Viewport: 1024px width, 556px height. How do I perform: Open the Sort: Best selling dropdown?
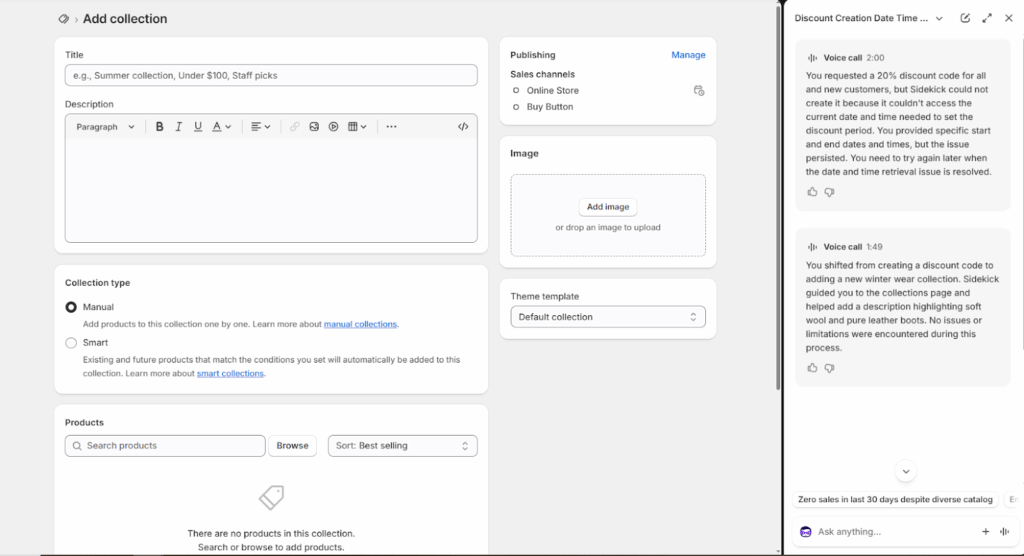pyautogui.click(x=402, y=446)
